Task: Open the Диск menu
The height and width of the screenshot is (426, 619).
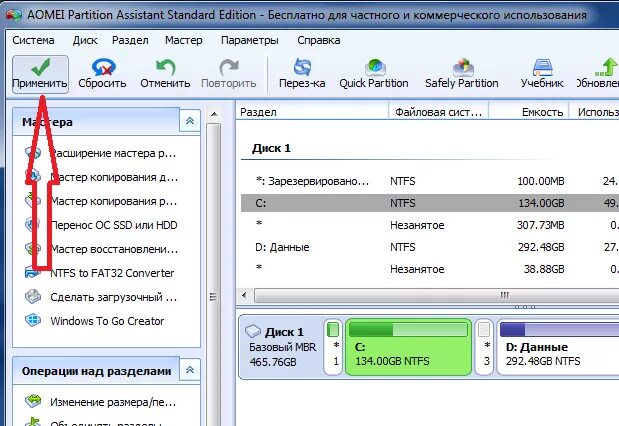Action: pyautogui.click(x=85, y=40)
